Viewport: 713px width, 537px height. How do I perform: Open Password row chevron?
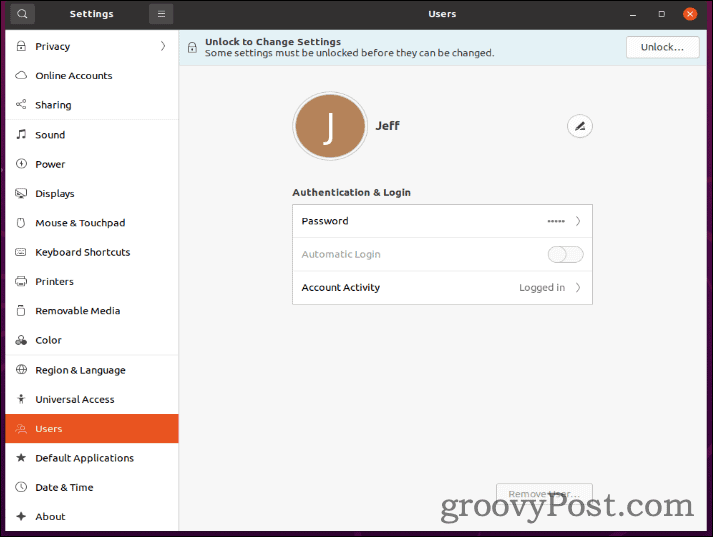(x=577, y=221)
